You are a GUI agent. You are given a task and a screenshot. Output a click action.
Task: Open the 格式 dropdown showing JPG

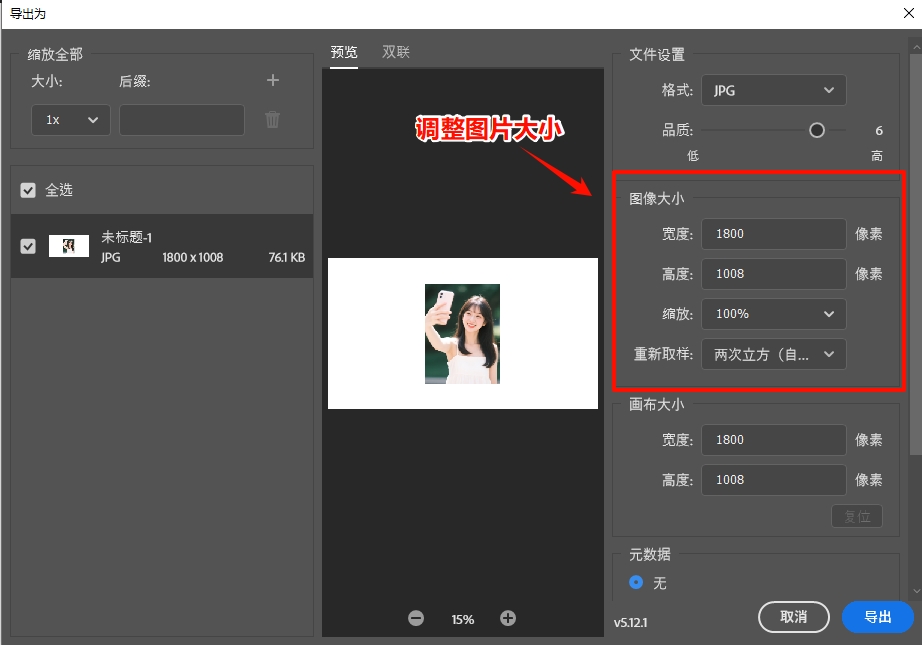(x=773, y=90)
